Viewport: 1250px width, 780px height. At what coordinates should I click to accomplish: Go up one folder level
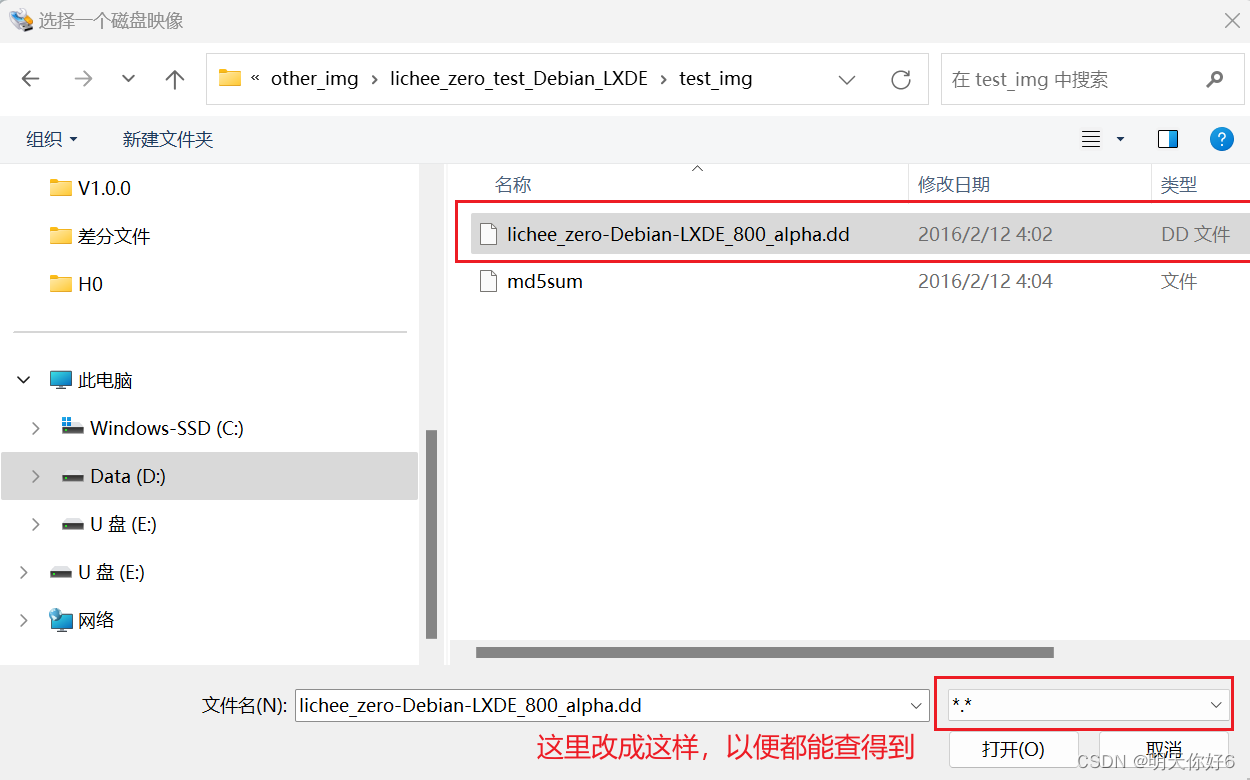pos(174,78)
